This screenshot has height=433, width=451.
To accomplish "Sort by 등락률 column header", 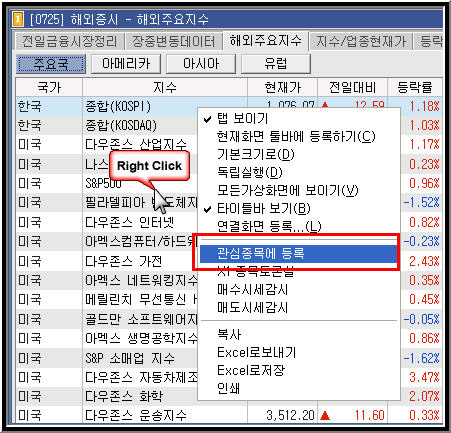I will tap(415, 88).
